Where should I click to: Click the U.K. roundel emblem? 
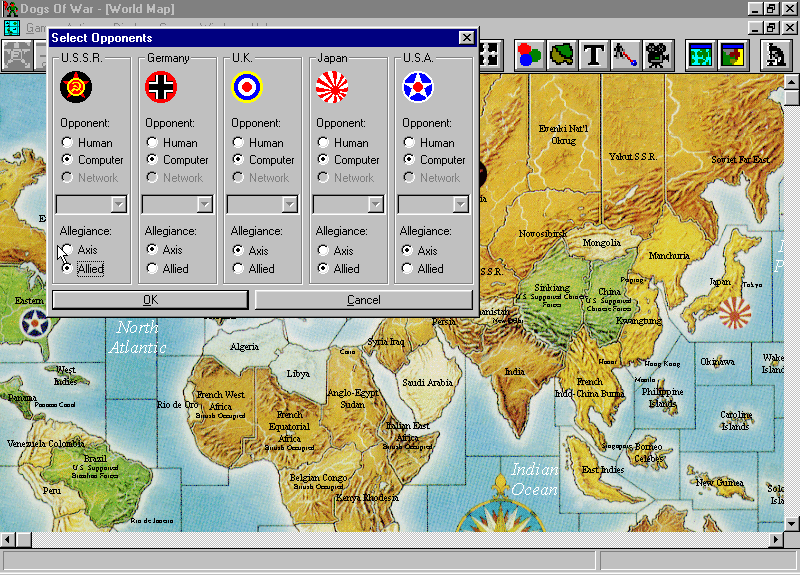247,87
